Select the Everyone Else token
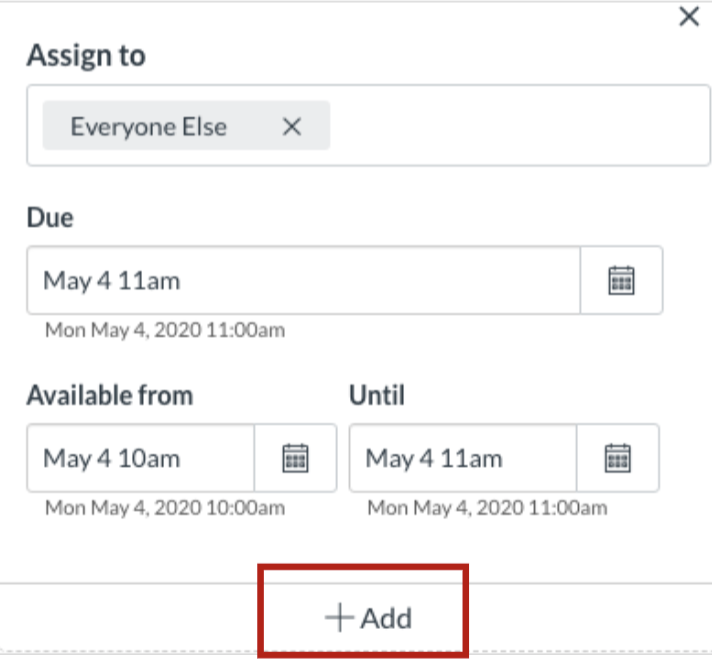The height and width of the screenshot is (662, 712). click(x=148, y=126)
